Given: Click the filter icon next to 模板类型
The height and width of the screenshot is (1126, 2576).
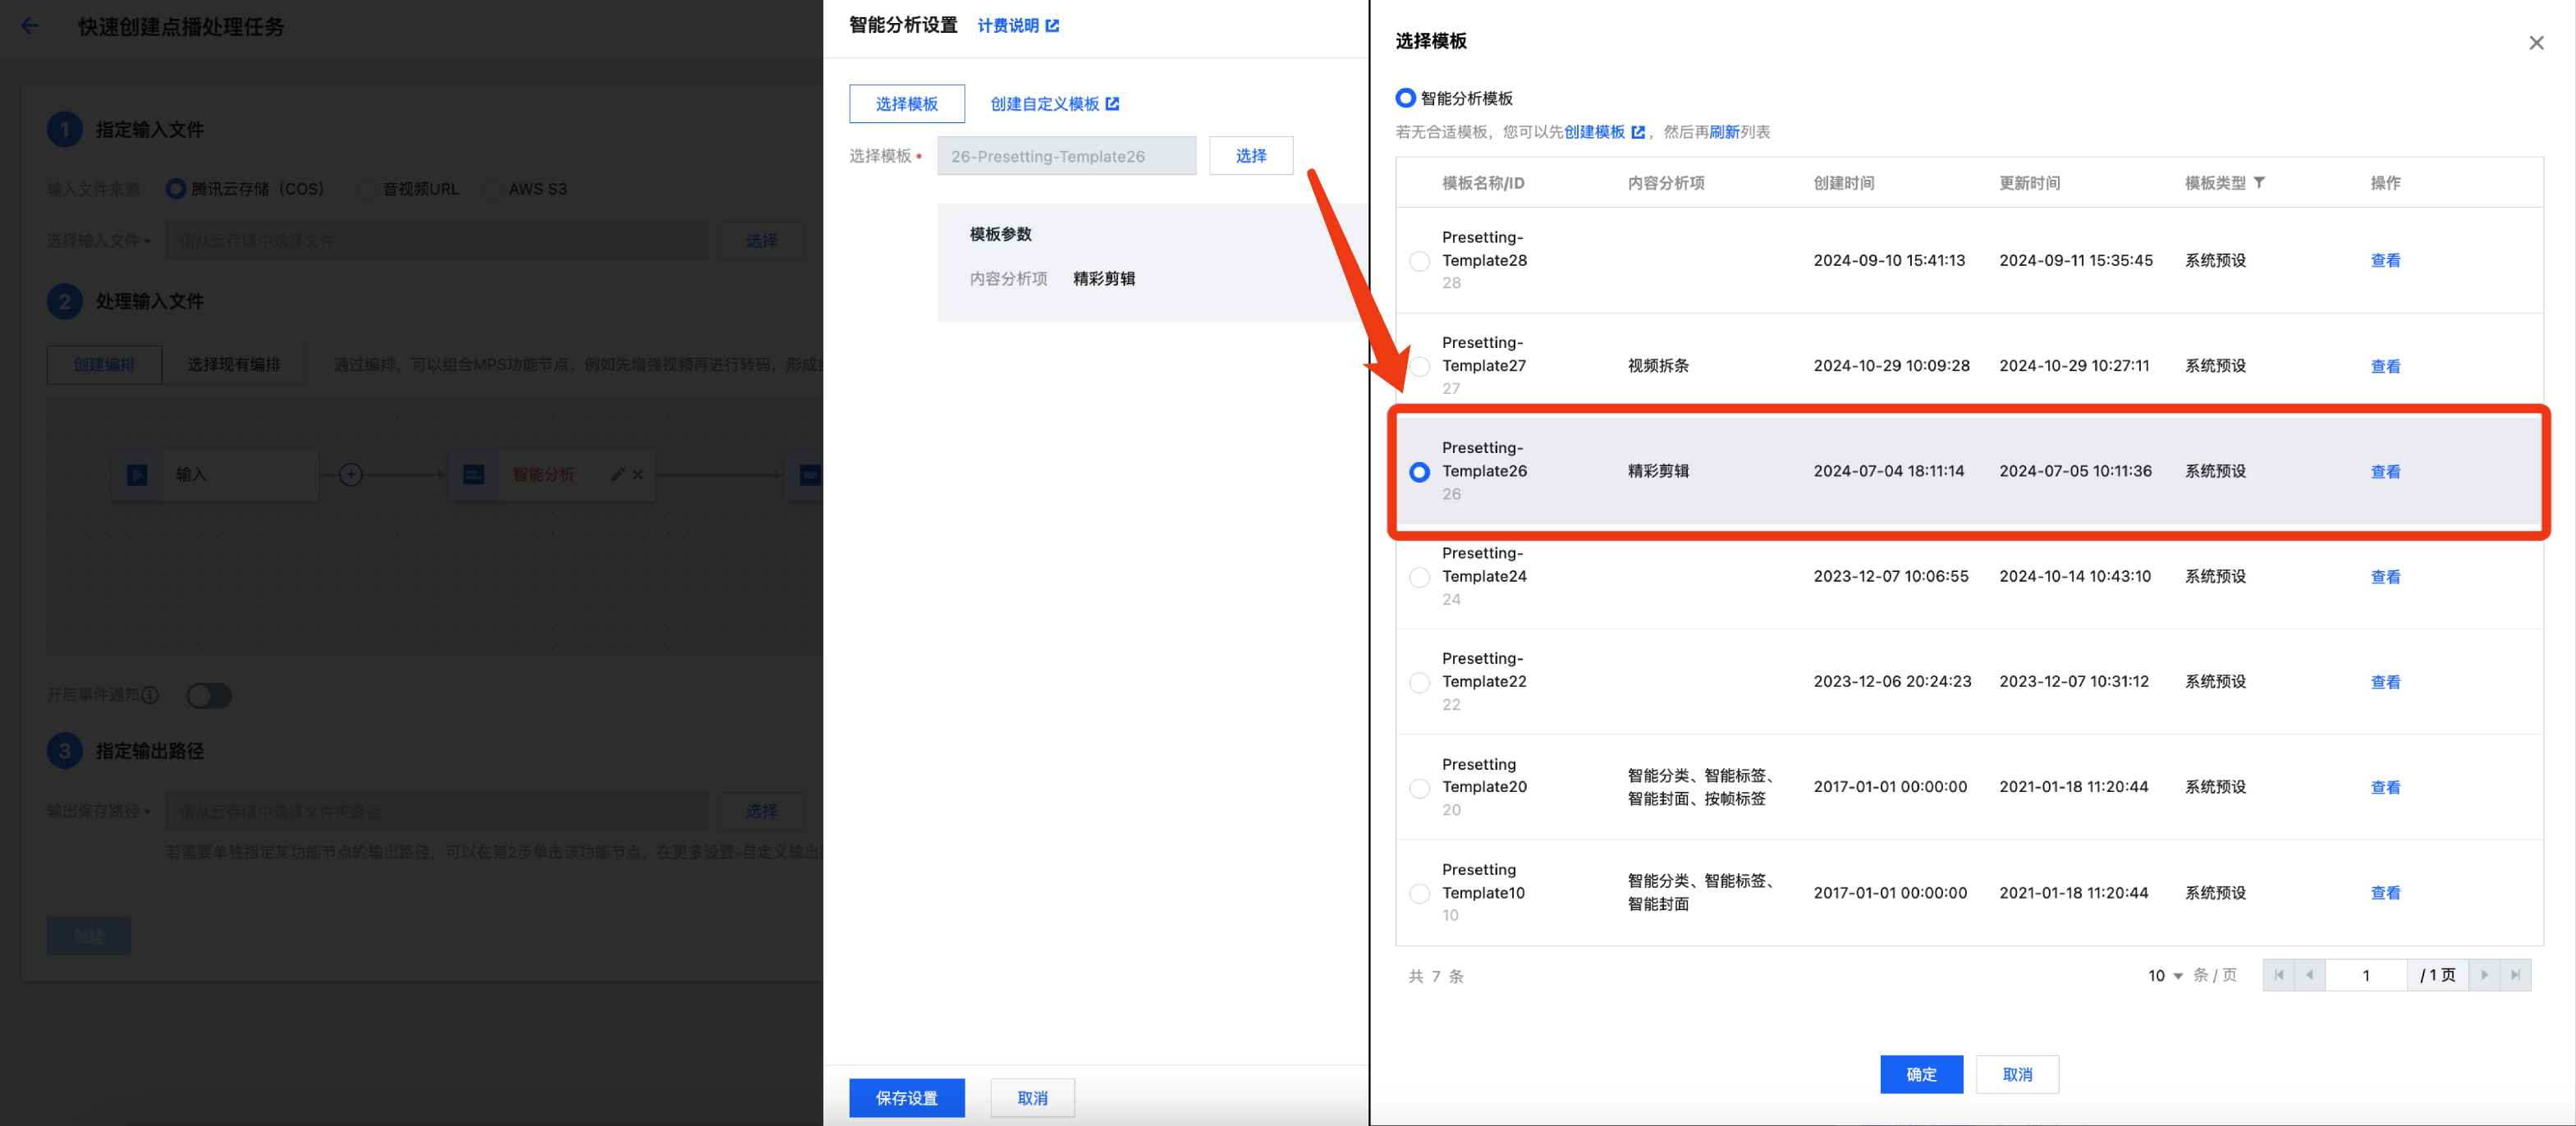Looking at the screenshot, I should 2259,183.
